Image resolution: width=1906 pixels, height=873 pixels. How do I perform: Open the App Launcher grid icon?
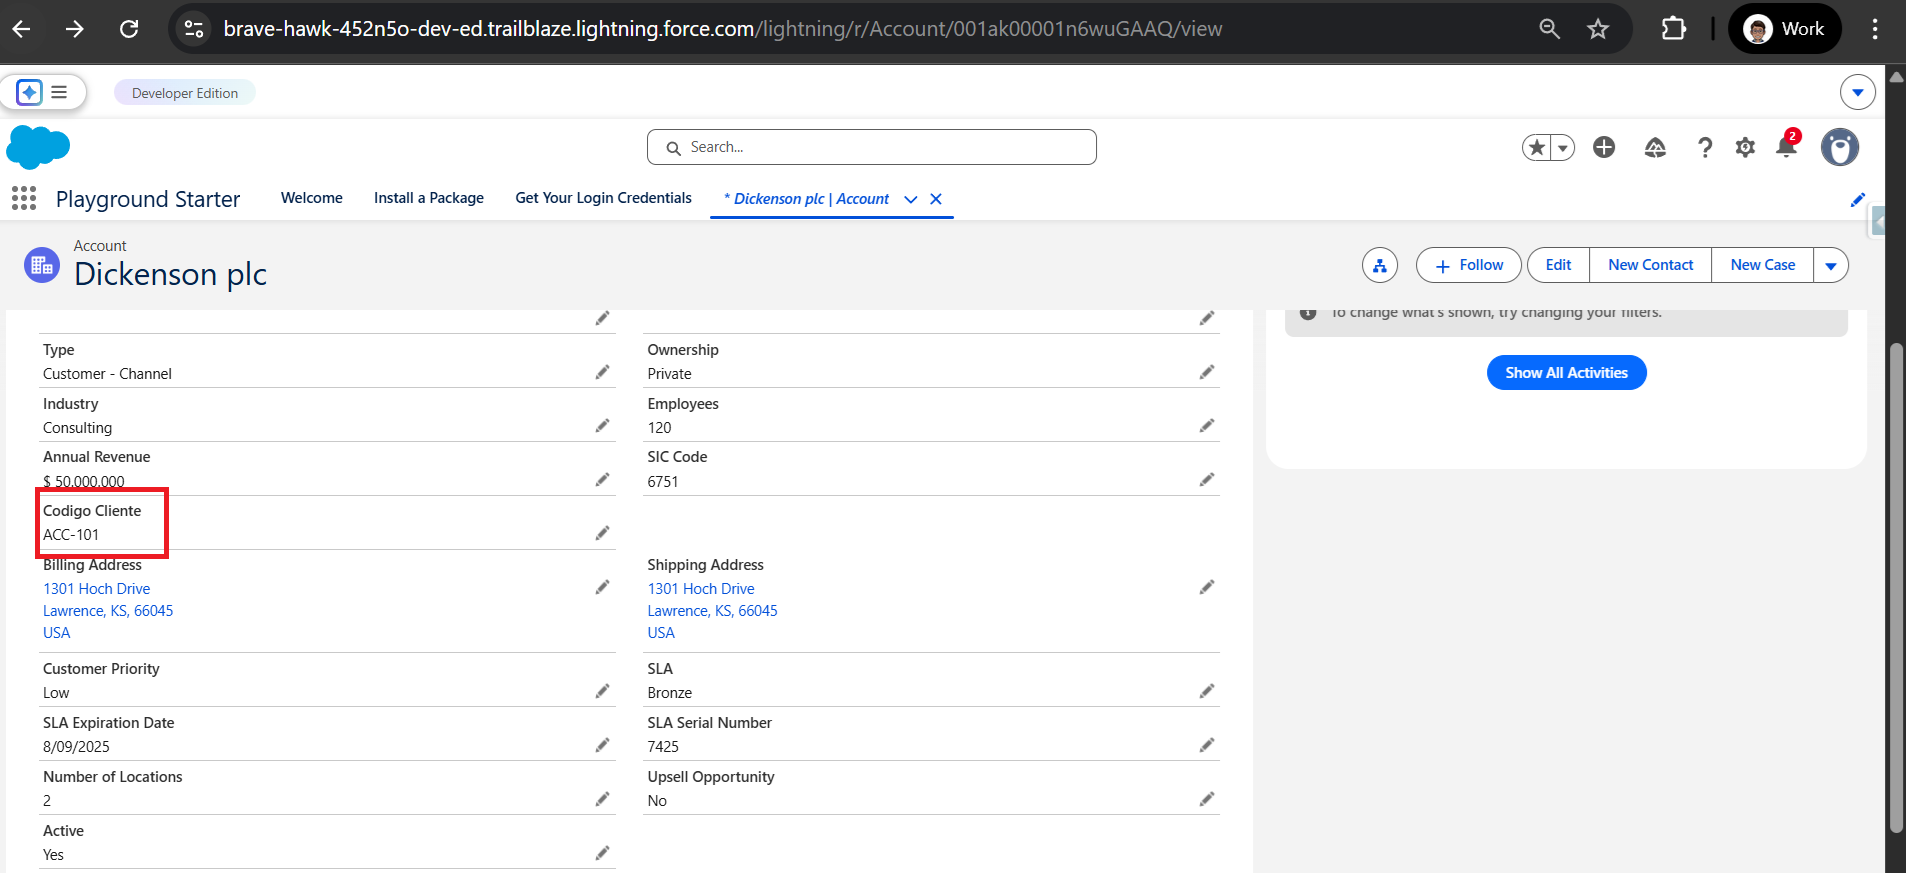[x=24, y=198]
